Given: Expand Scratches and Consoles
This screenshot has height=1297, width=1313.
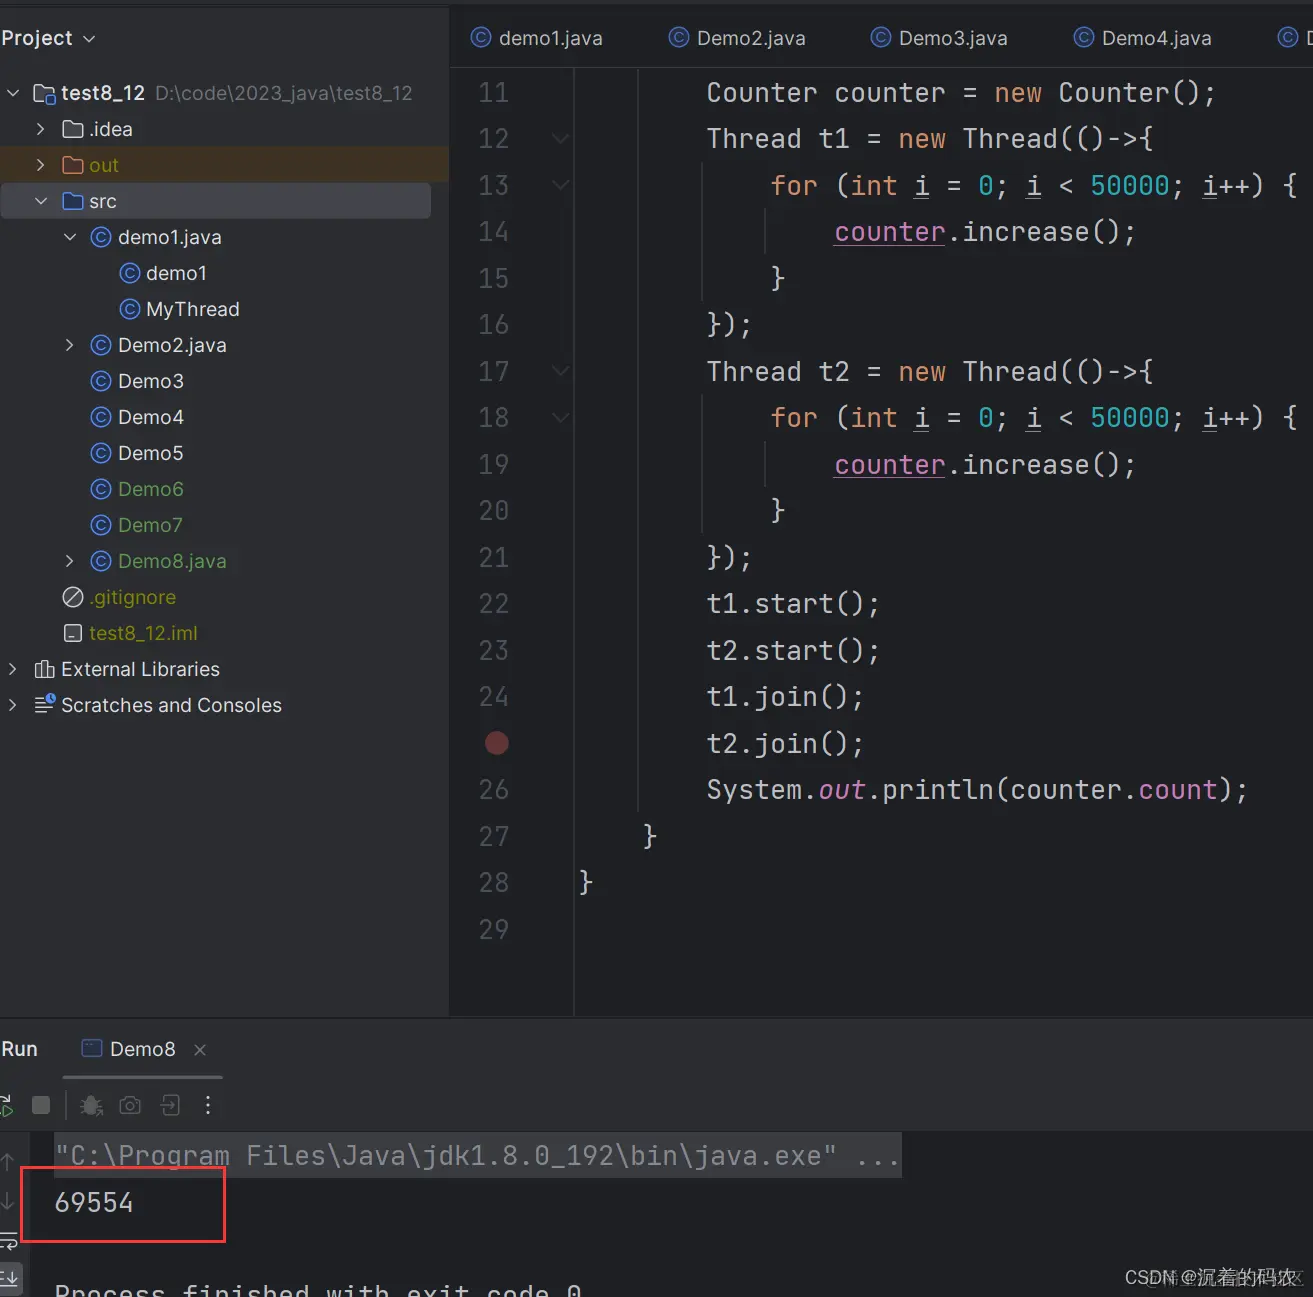Looking at the screenshot, I should click(12, 705).
